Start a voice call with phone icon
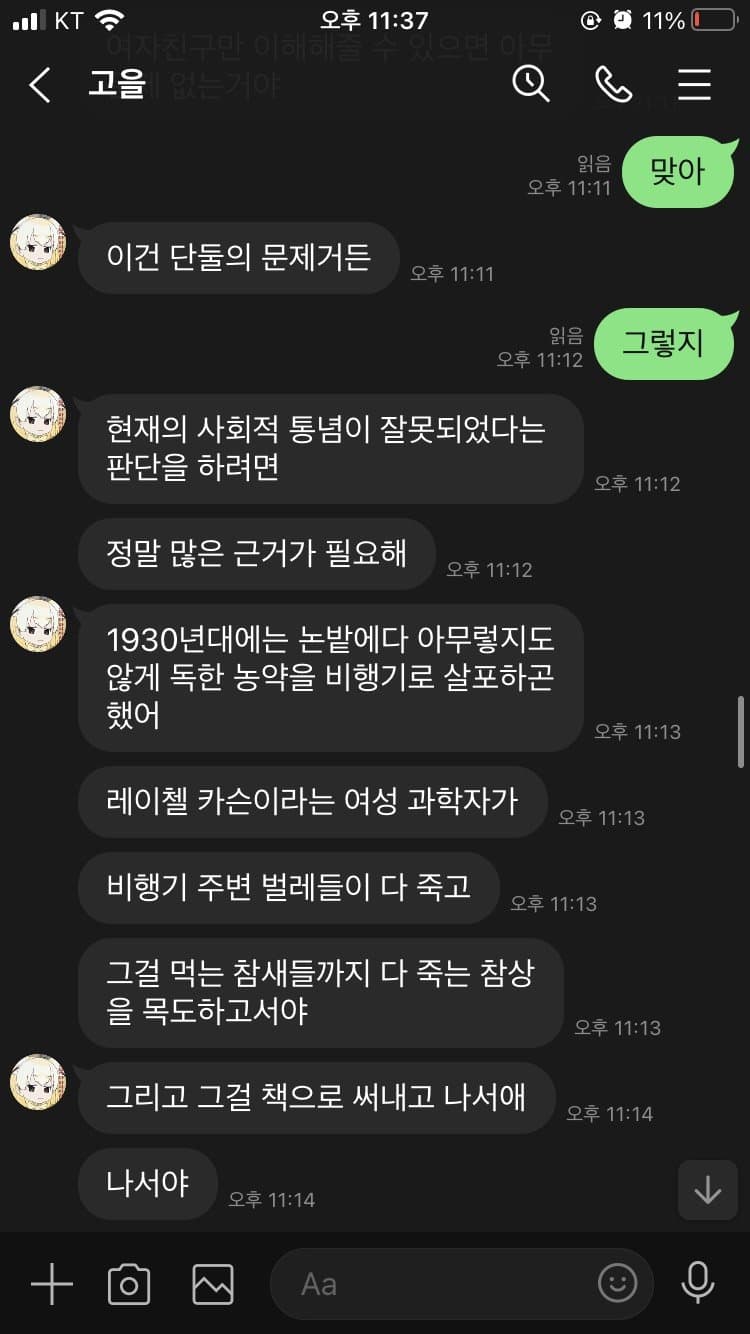This screenshot has height=1334, width=750. tap(613, 85)
